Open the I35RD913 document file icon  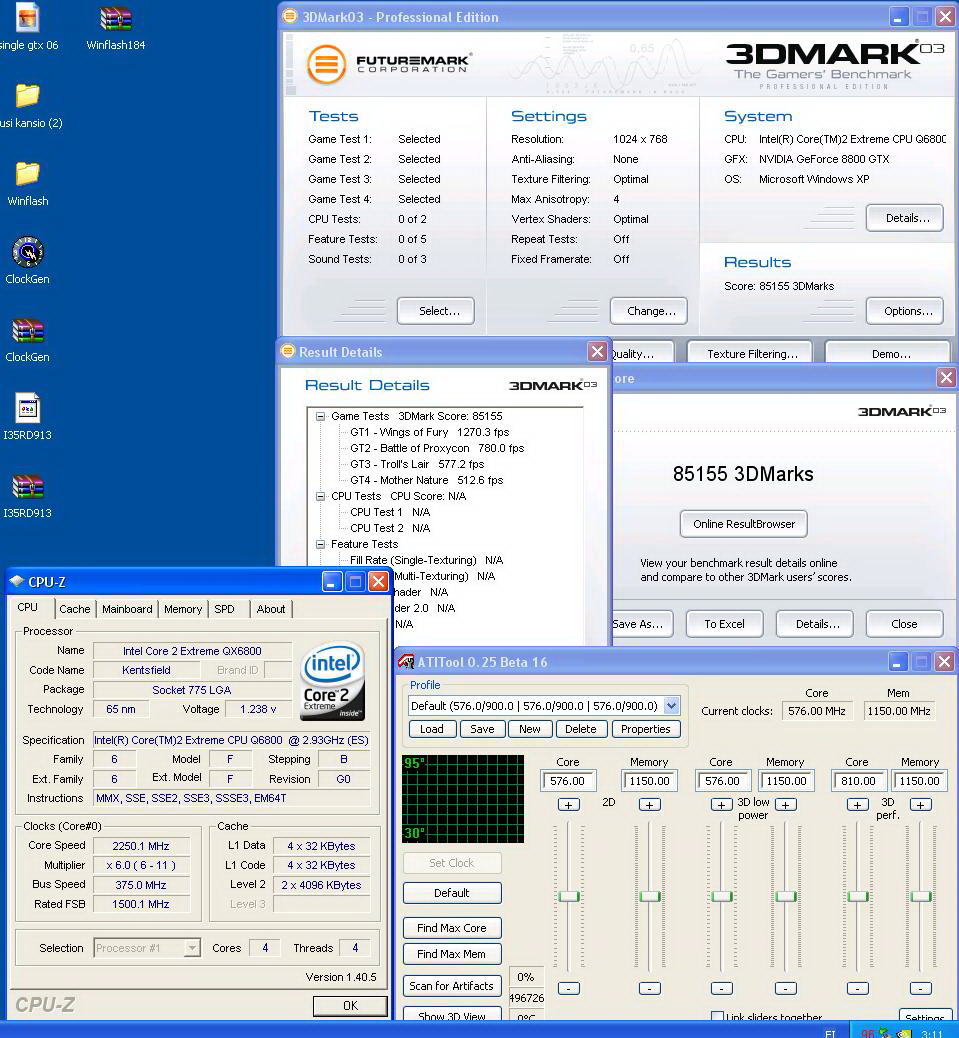pos(27,408)
